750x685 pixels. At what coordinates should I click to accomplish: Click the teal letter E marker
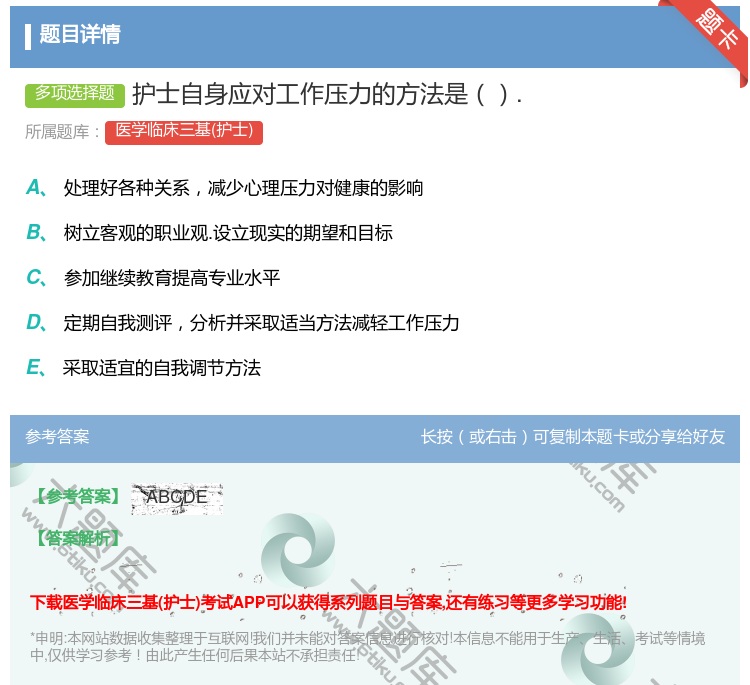coord(36,368)
